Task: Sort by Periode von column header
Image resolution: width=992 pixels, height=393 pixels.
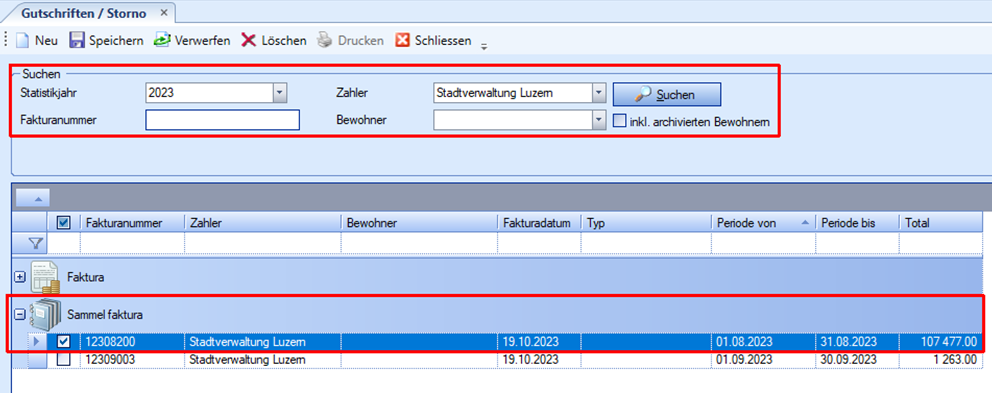Action: click(764, 223)
